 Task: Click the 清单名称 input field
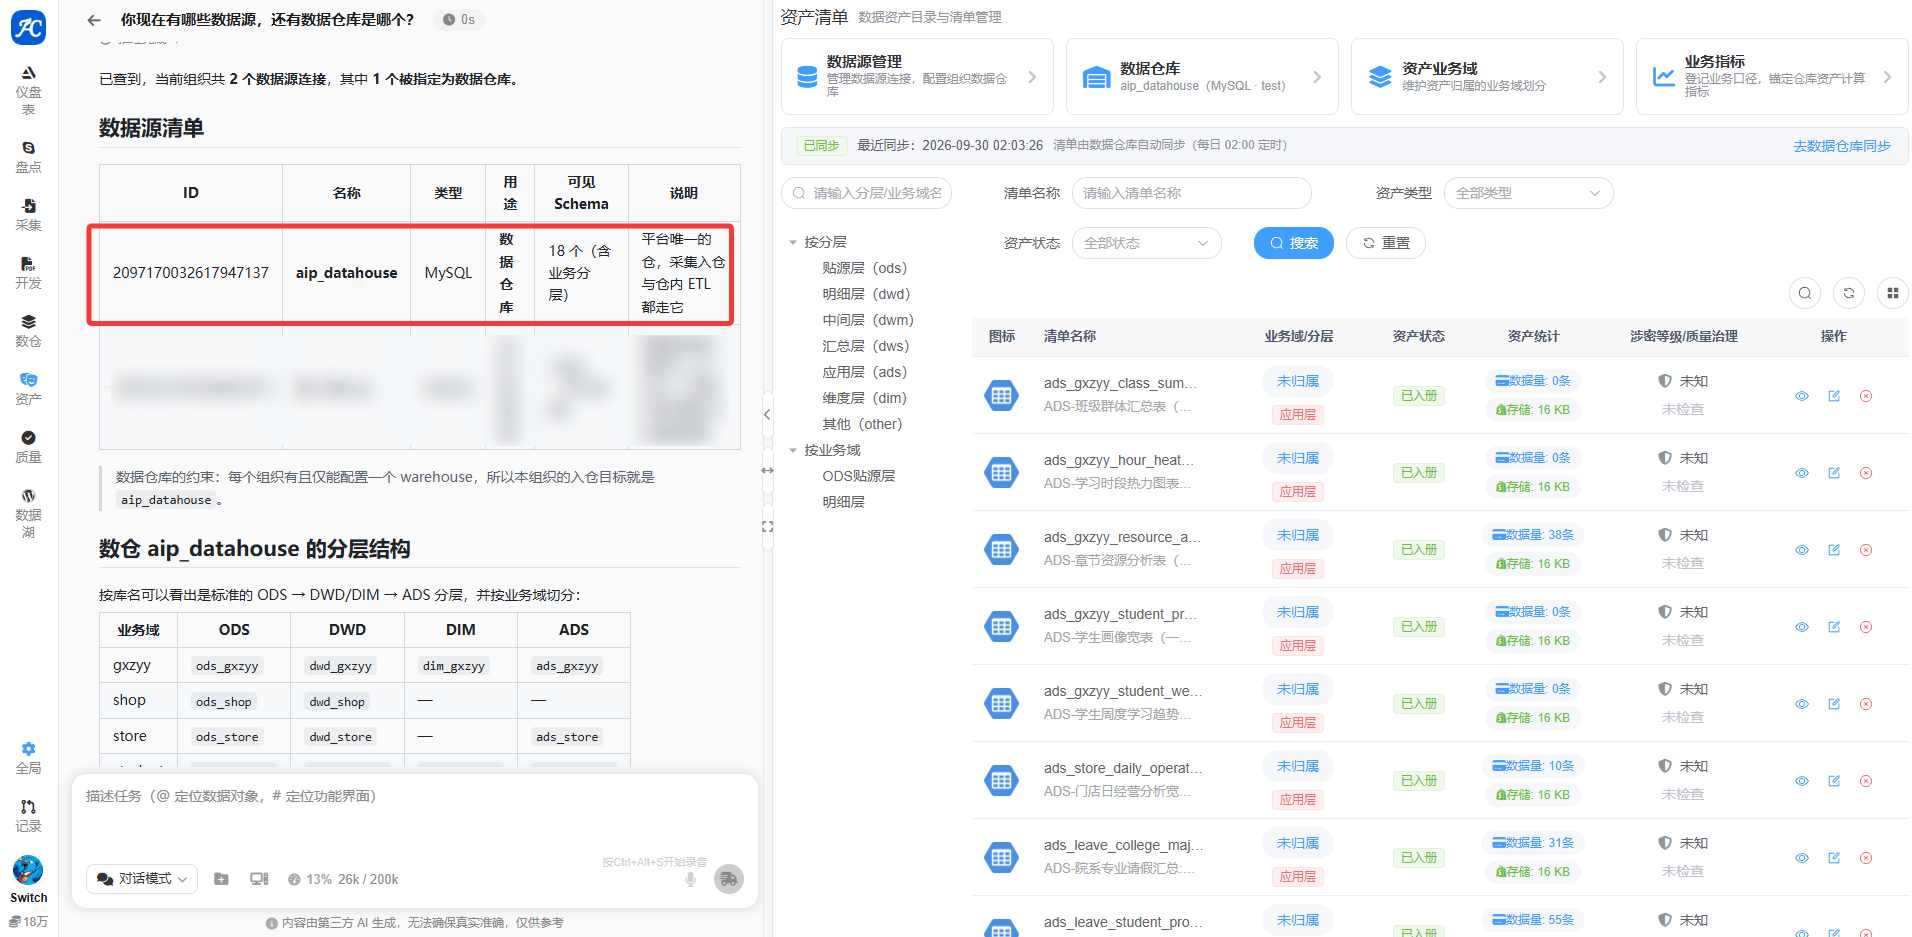coord(1191,193)
